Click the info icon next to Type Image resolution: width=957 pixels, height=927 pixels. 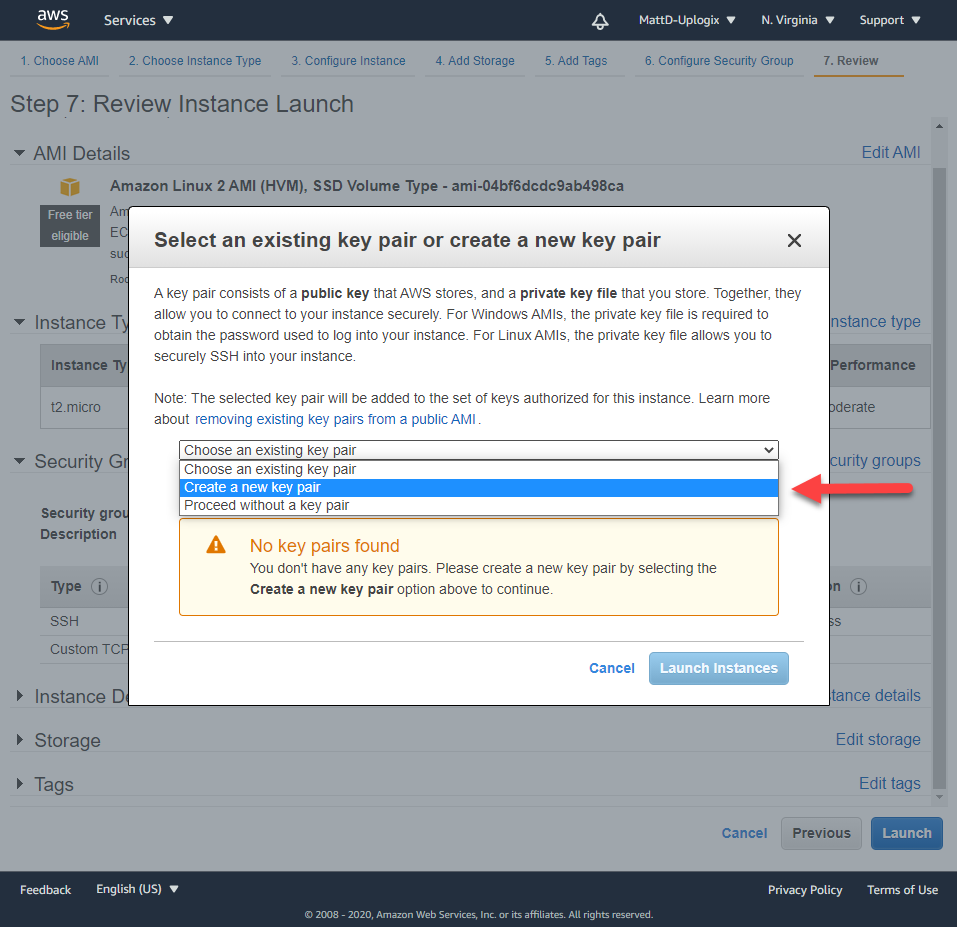(x=100, y=586)
